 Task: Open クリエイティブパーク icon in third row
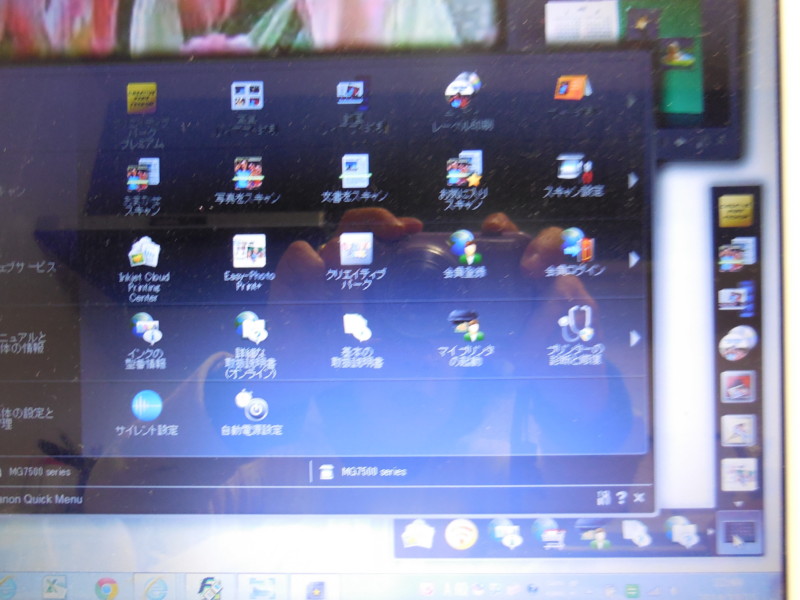click(357, 248)
